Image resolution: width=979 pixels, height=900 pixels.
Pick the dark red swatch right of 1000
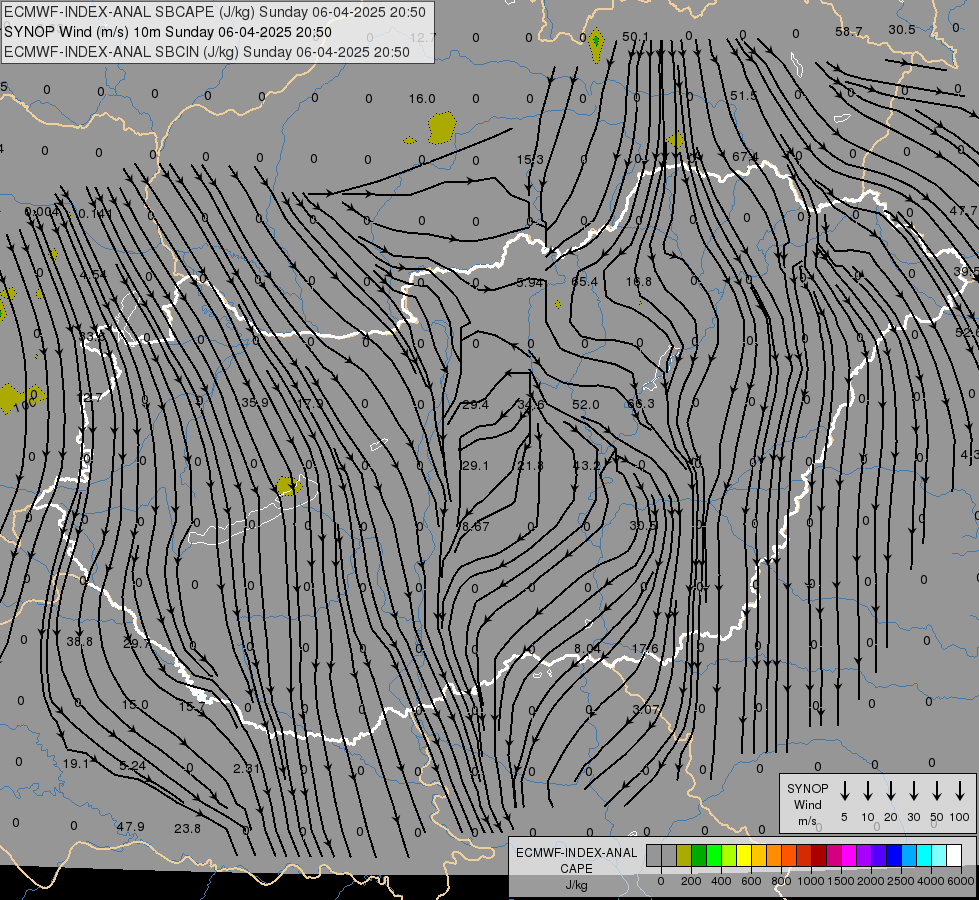click(819, 856)
